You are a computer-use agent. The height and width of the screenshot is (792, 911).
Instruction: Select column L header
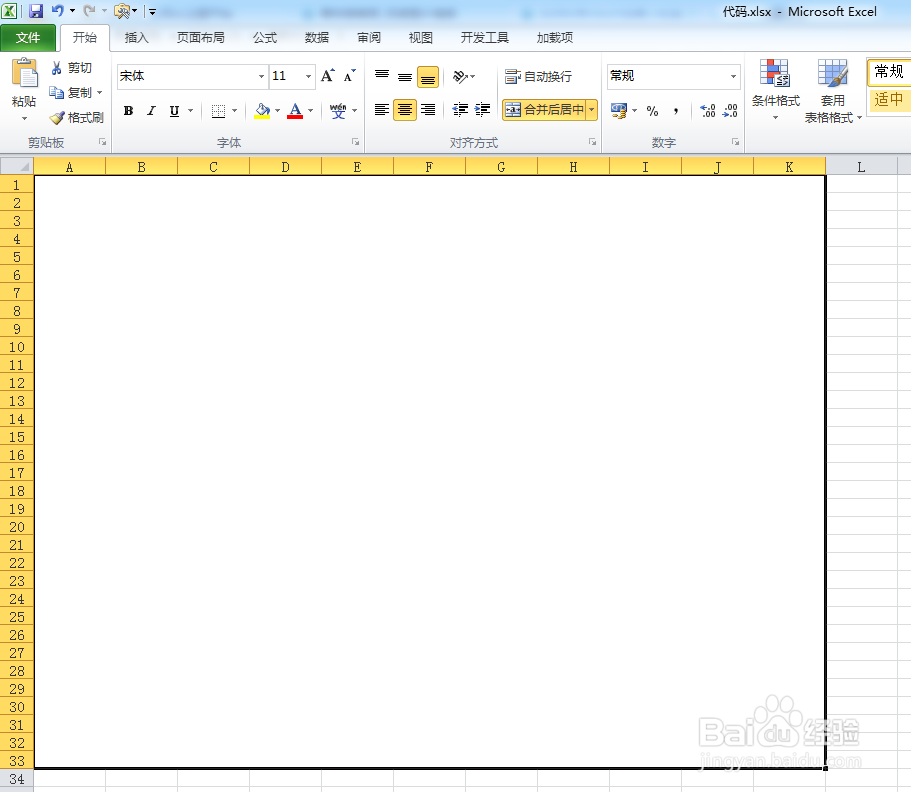pyautogui.click(x=861, y=167)
